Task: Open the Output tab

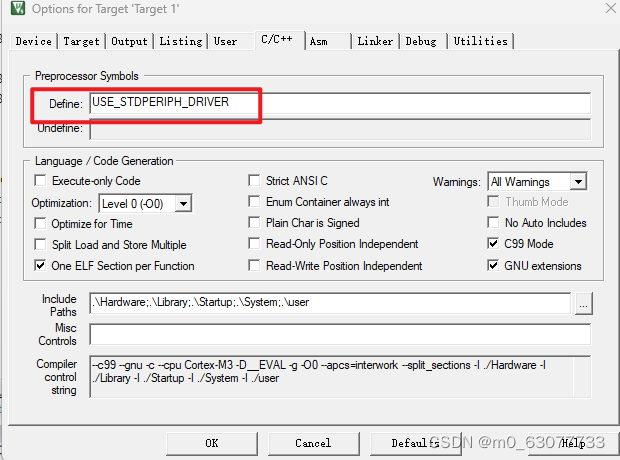Action: [x=129, y=41]
